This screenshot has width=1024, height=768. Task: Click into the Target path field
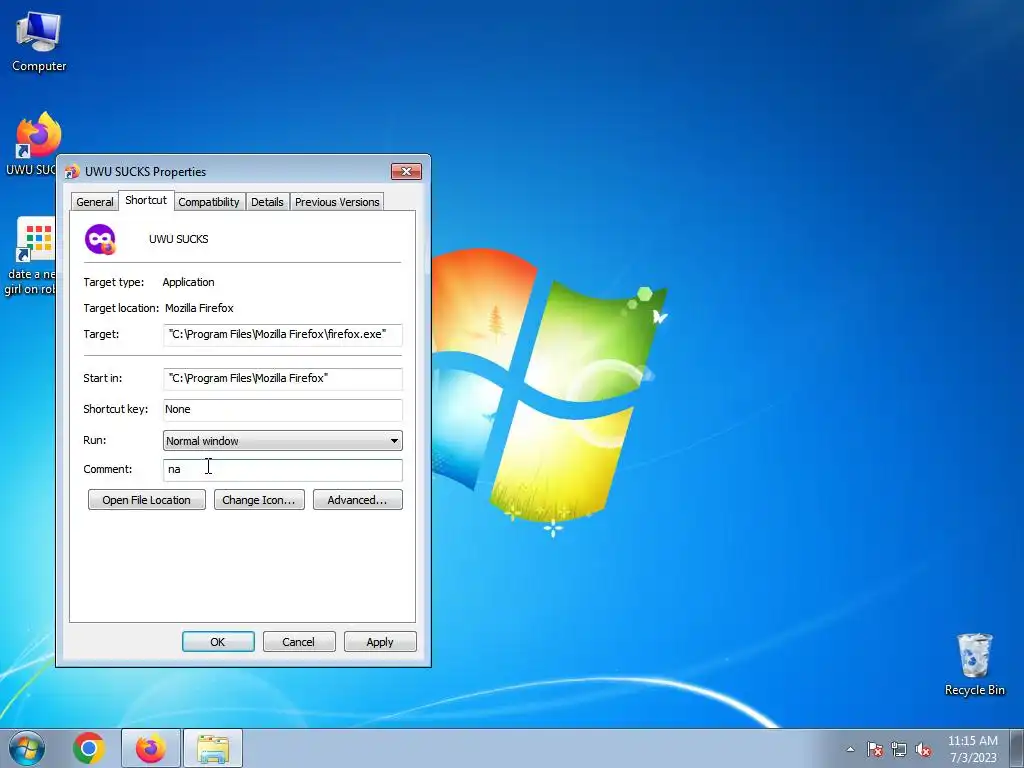(x=282, y=334)
